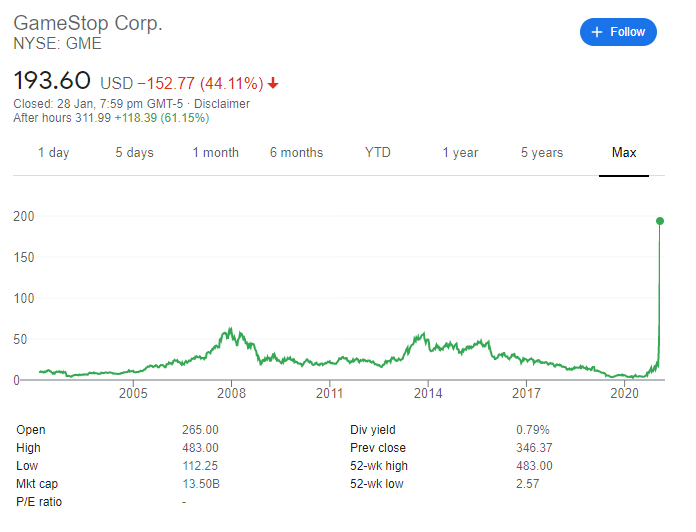Click the 2020 label on chart axis
This screenshot has width=696, height=532.
[x=624, y=395]
